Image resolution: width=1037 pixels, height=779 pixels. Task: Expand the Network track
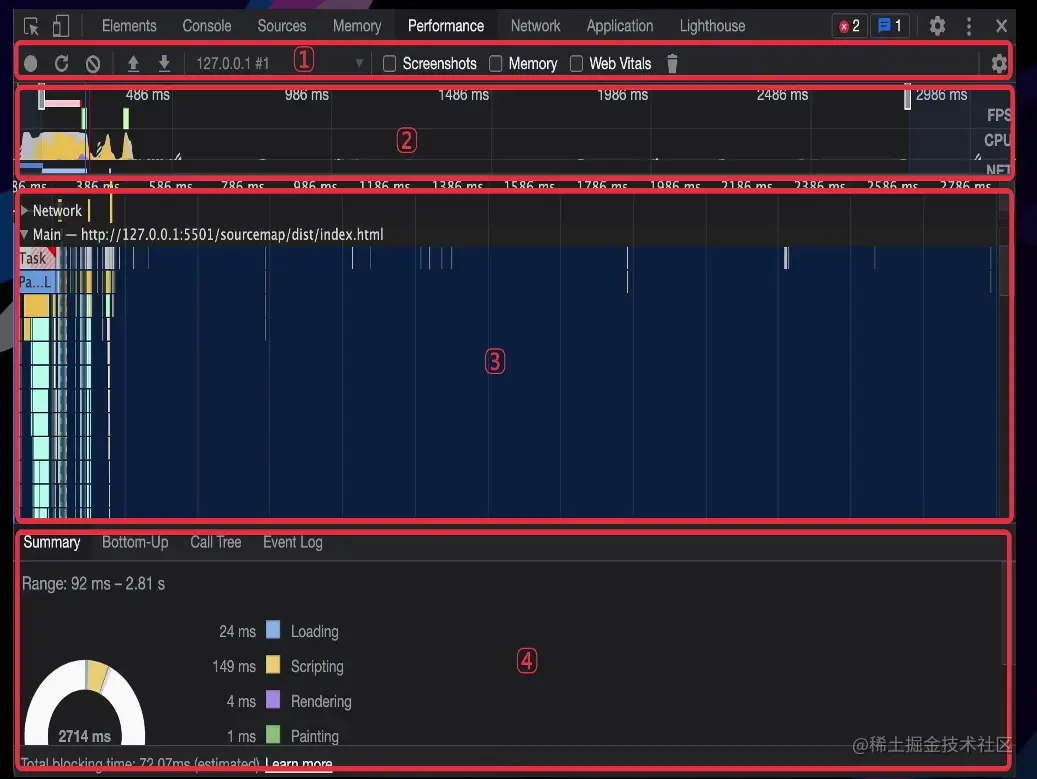click(x=24, y=210)
